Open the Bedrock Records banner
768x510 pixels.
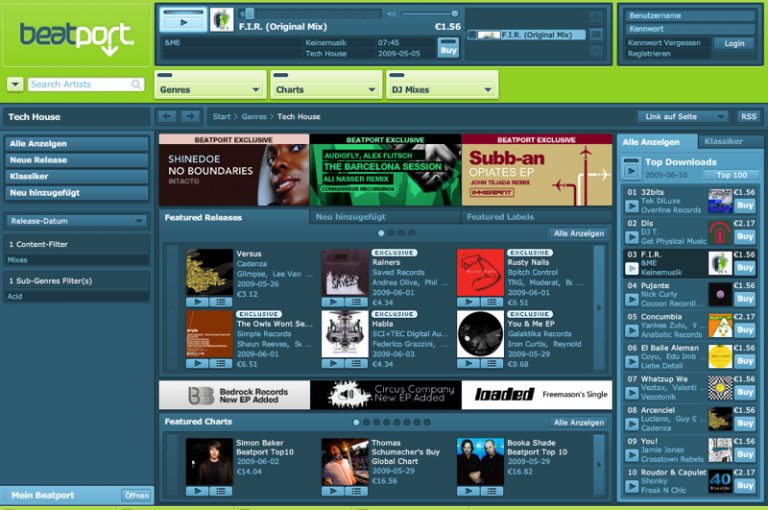click(x=234, y=395)
